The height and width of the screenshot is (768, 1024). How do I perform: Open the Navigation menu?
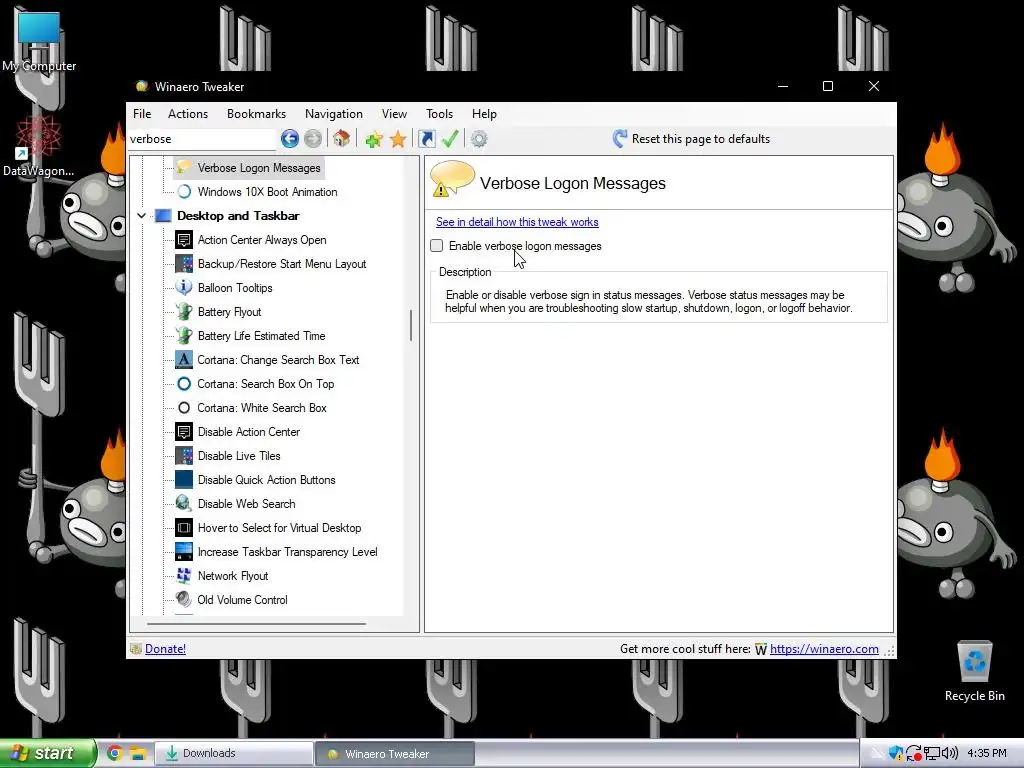[x=334, y=114]
